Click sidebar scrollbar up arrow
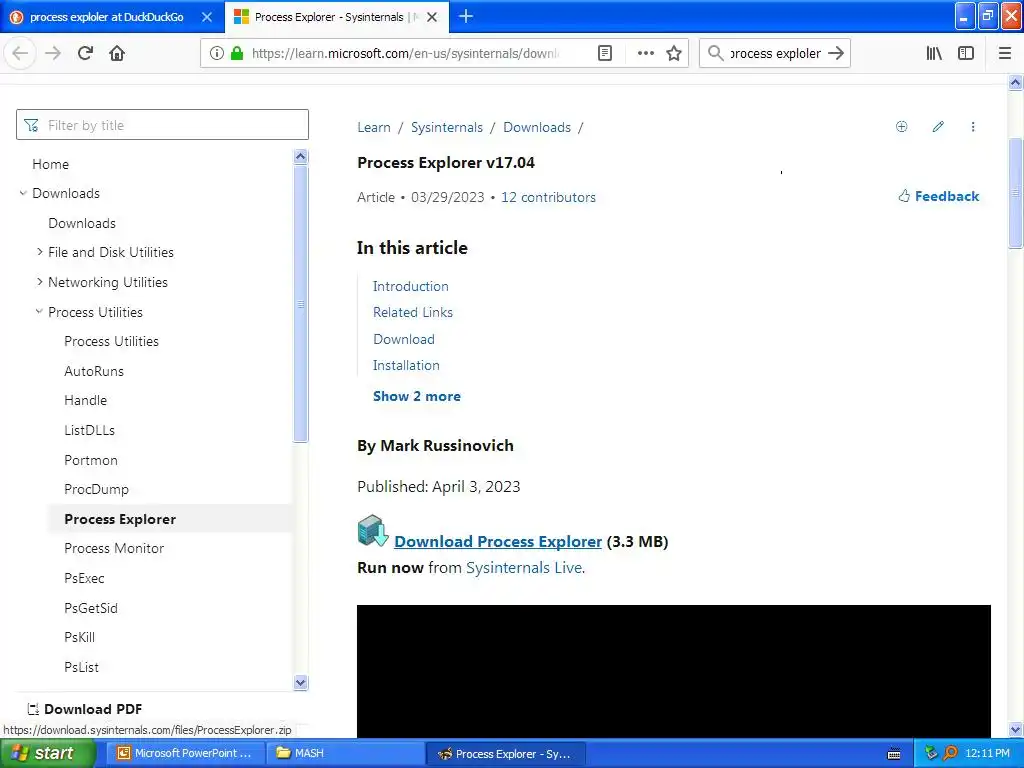The width and height of the screenshot is (1024, 768). pyautogui.click(x=300, y=156)
